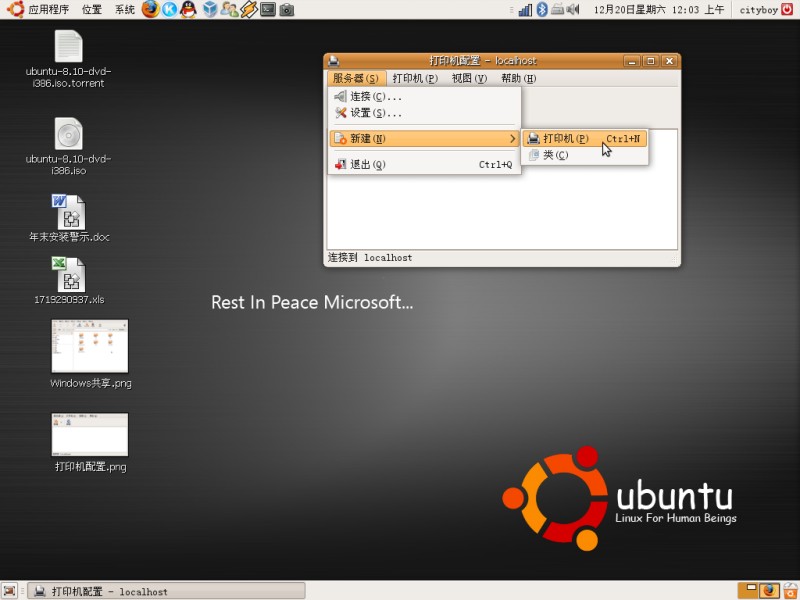Select ubuntu-8.10-dvd-i386.iso.torrent desktop file
This screenshot has height=600, width=800.
click(68, 59)
